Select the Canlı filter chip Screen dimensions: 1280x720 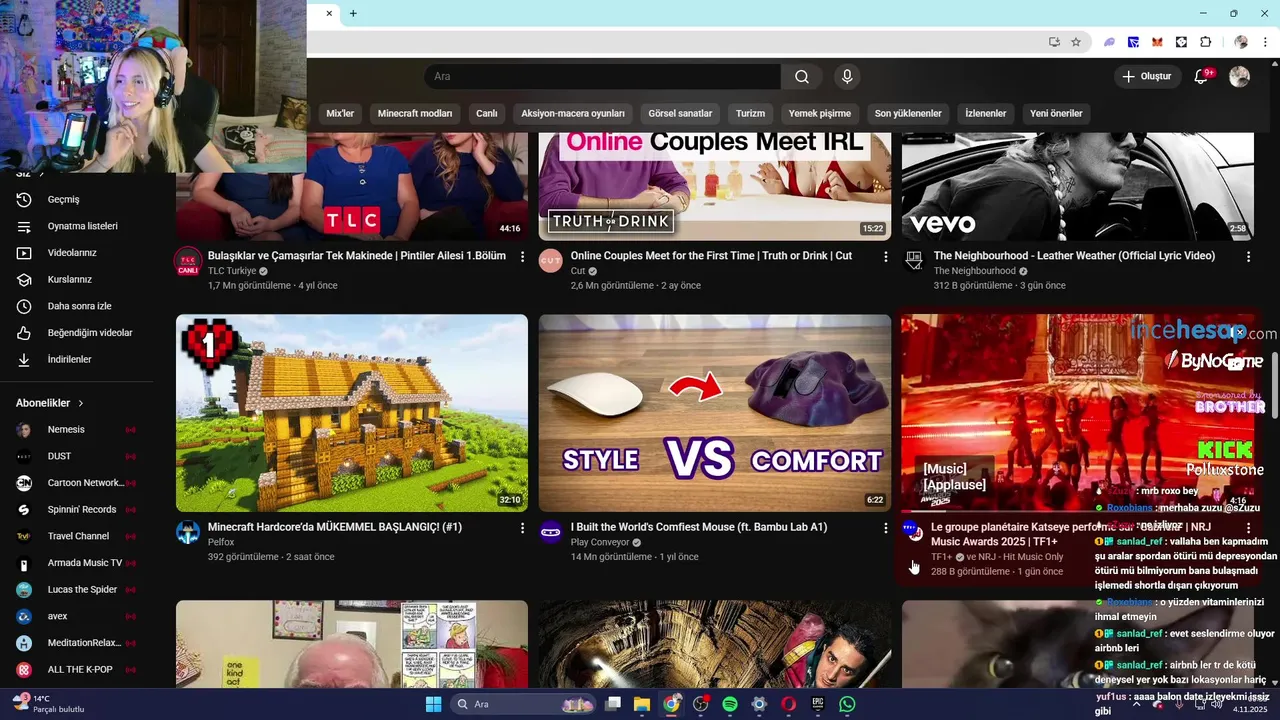click(x=487, y=114)
